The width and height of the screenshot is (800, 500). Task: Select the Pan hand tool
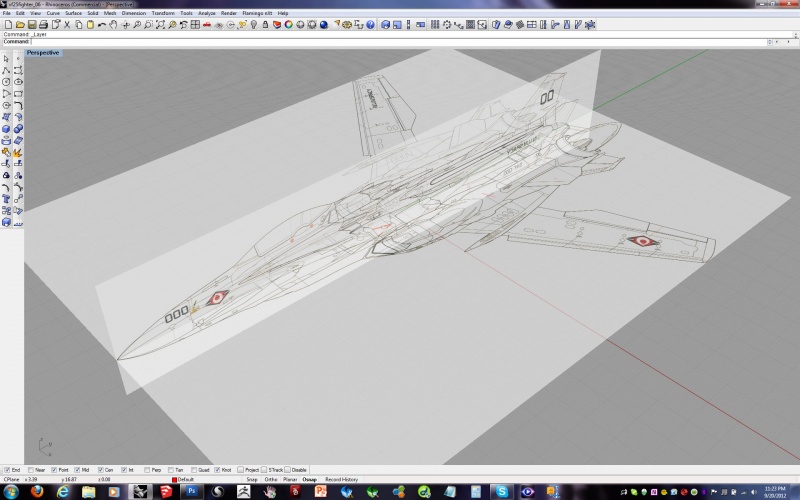coord(113,24)
